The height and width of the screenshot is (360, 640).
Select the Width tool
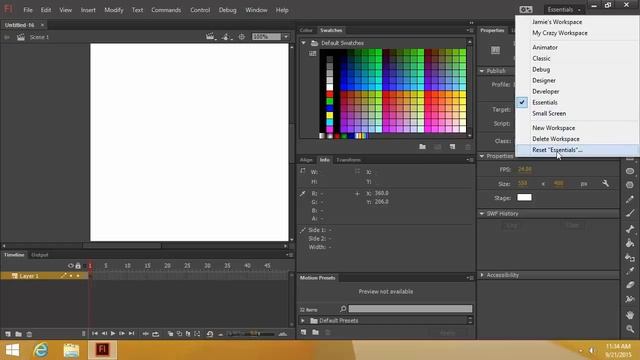[630, 299]
